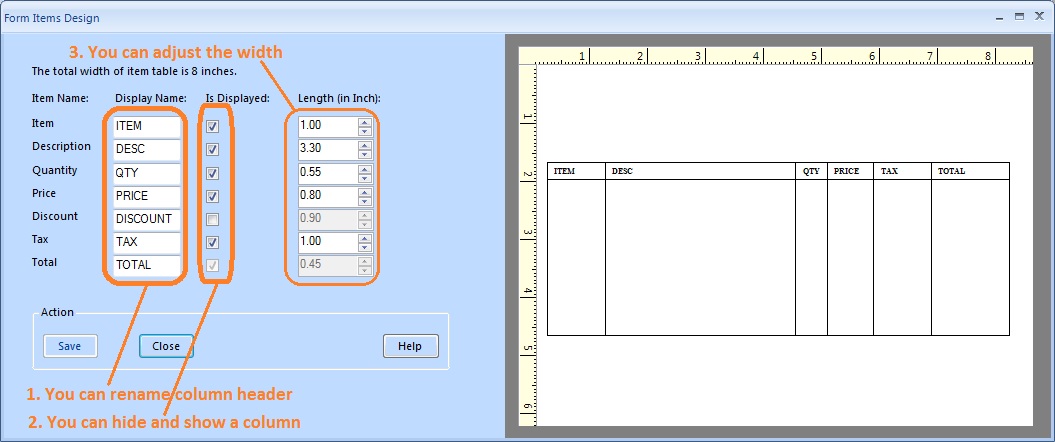
Task: Increase the Tax length with up arrow
Action: click(x=365, y=238)
